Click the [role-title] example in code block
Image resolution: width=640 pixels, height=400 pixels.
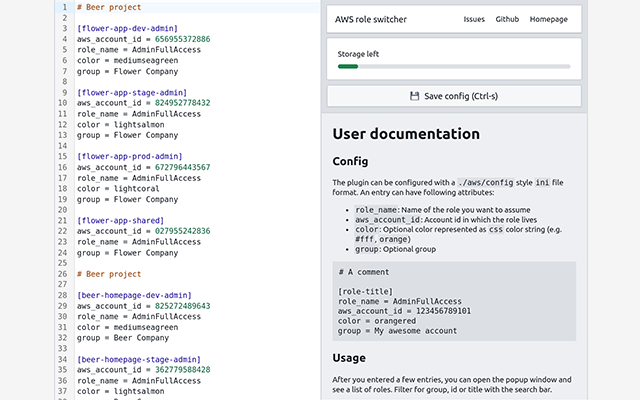tap(365, 291)
